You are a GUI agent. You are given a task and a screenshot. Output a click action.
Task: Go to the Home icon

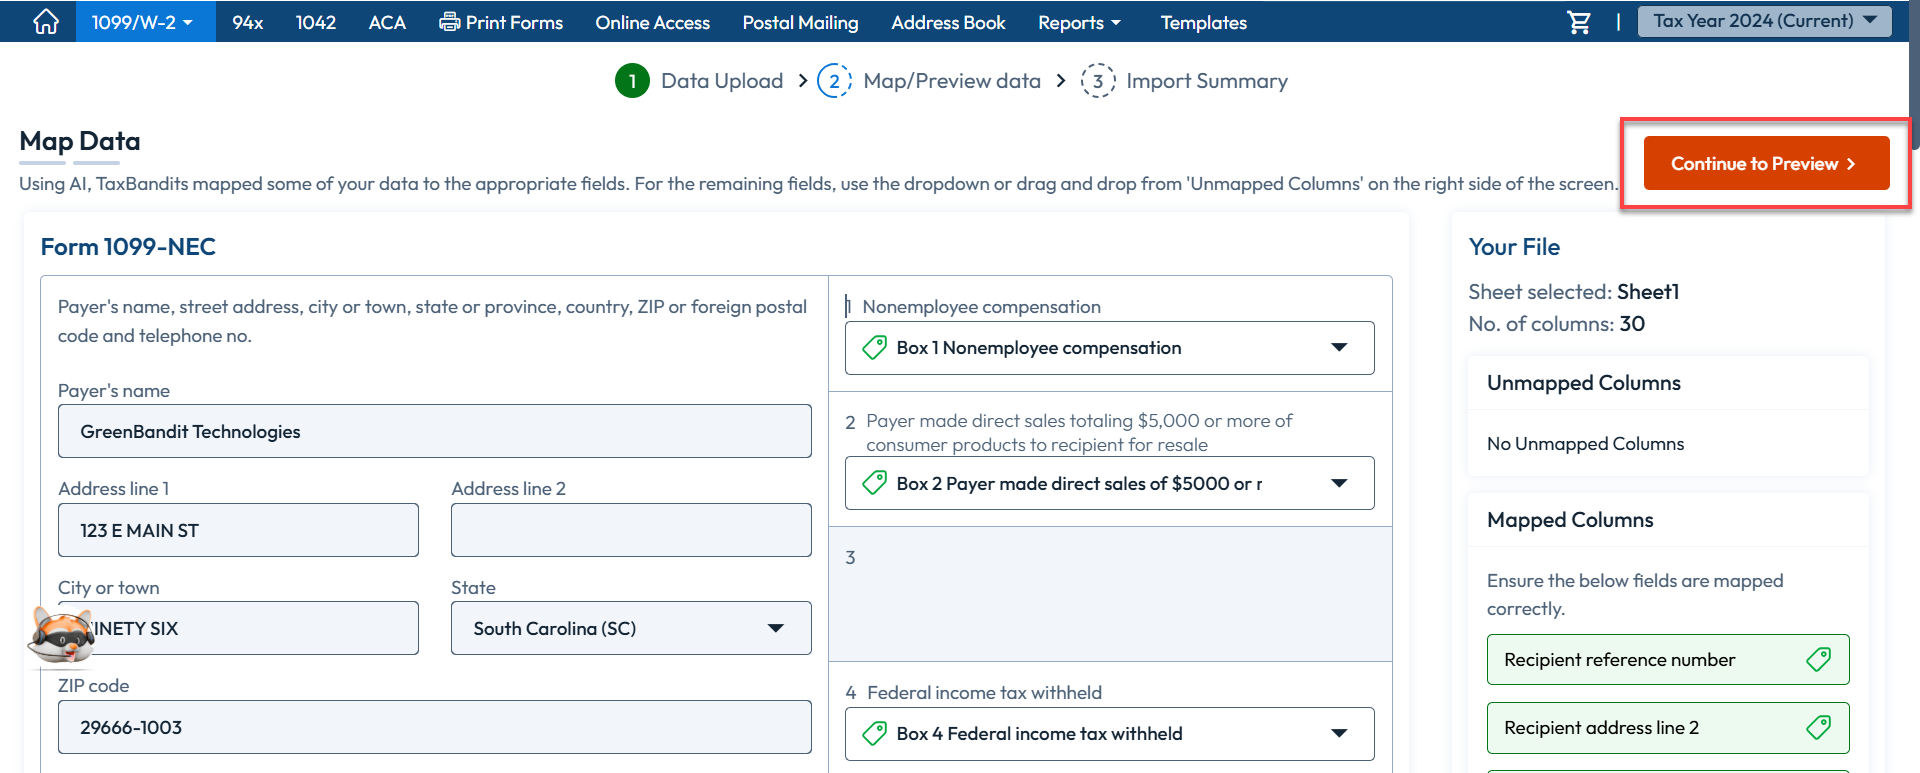46,22
